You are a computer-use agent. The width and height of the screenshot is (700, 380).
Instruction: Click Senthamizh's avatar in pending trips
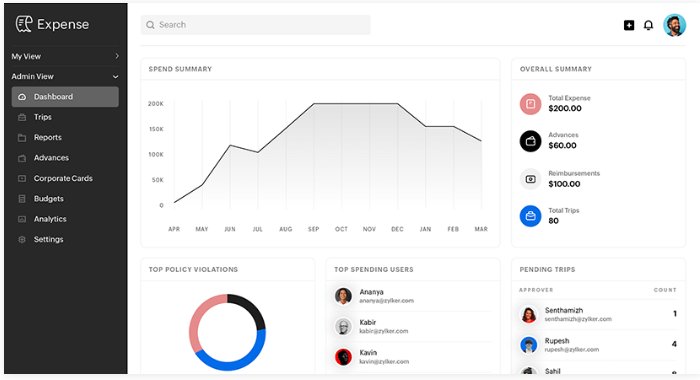click(x=529, y=314)
